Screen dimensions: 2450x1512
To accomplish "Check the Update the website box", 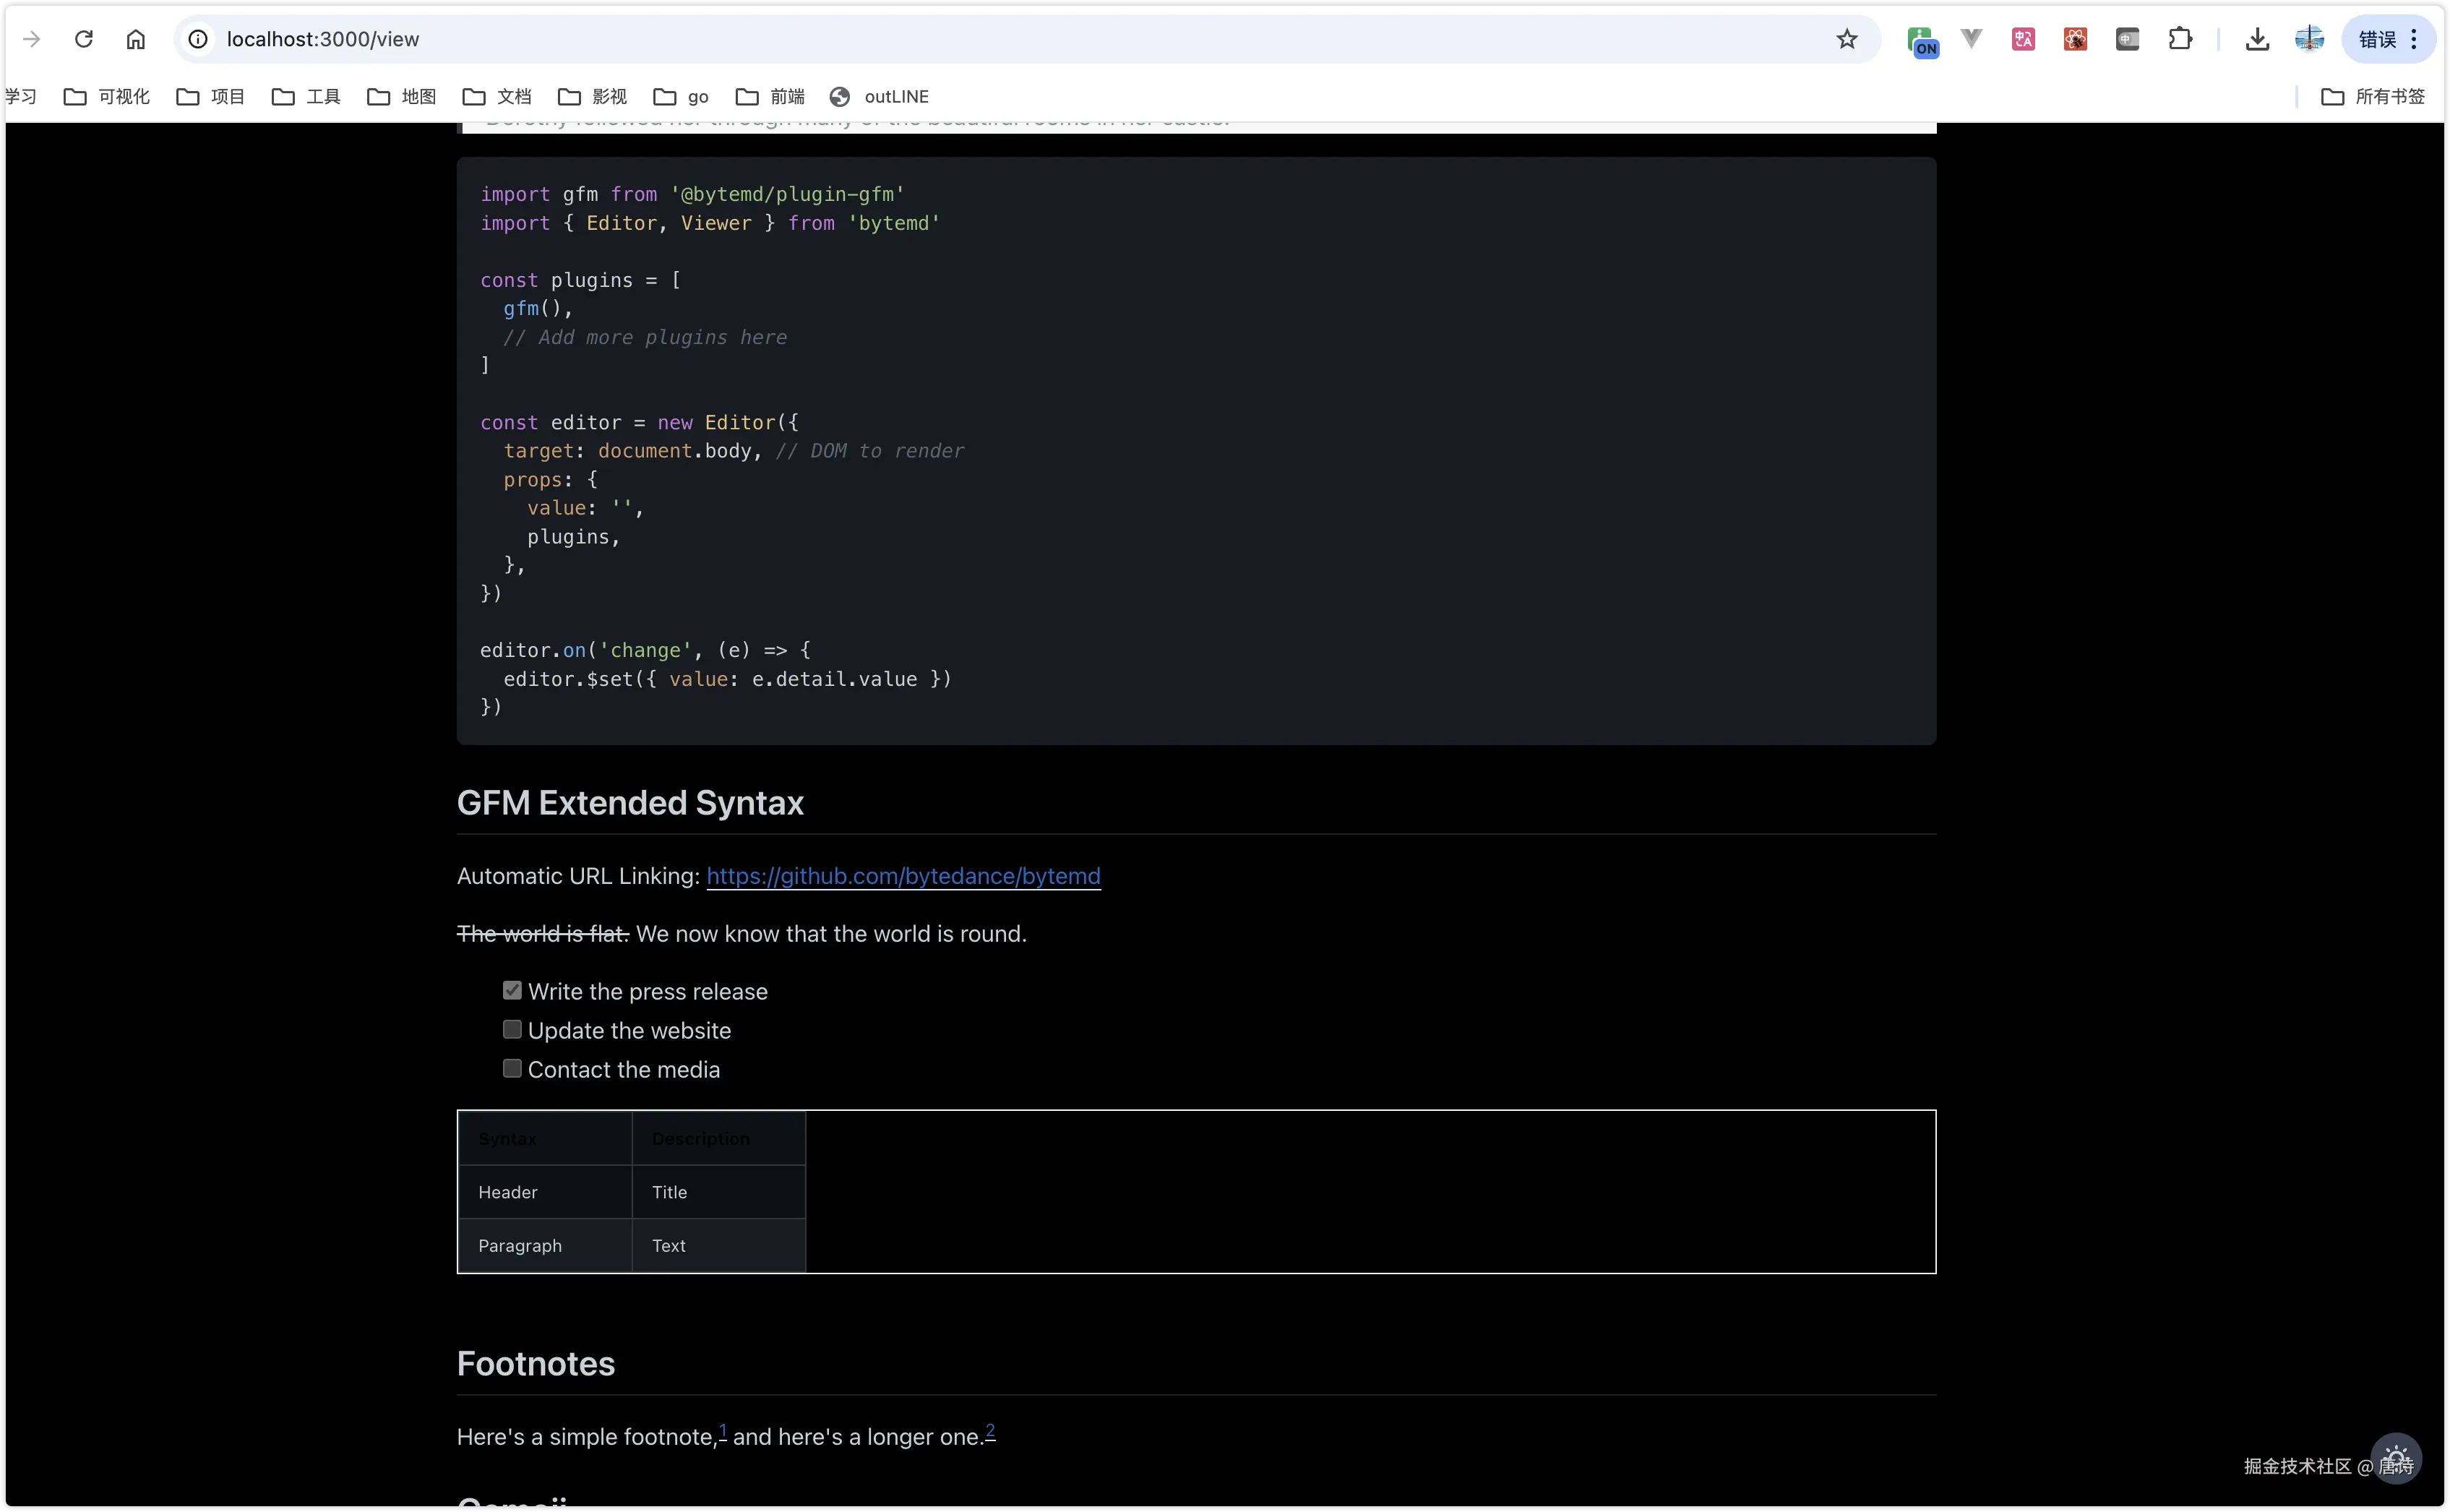I will click(x=512, y=1029).
